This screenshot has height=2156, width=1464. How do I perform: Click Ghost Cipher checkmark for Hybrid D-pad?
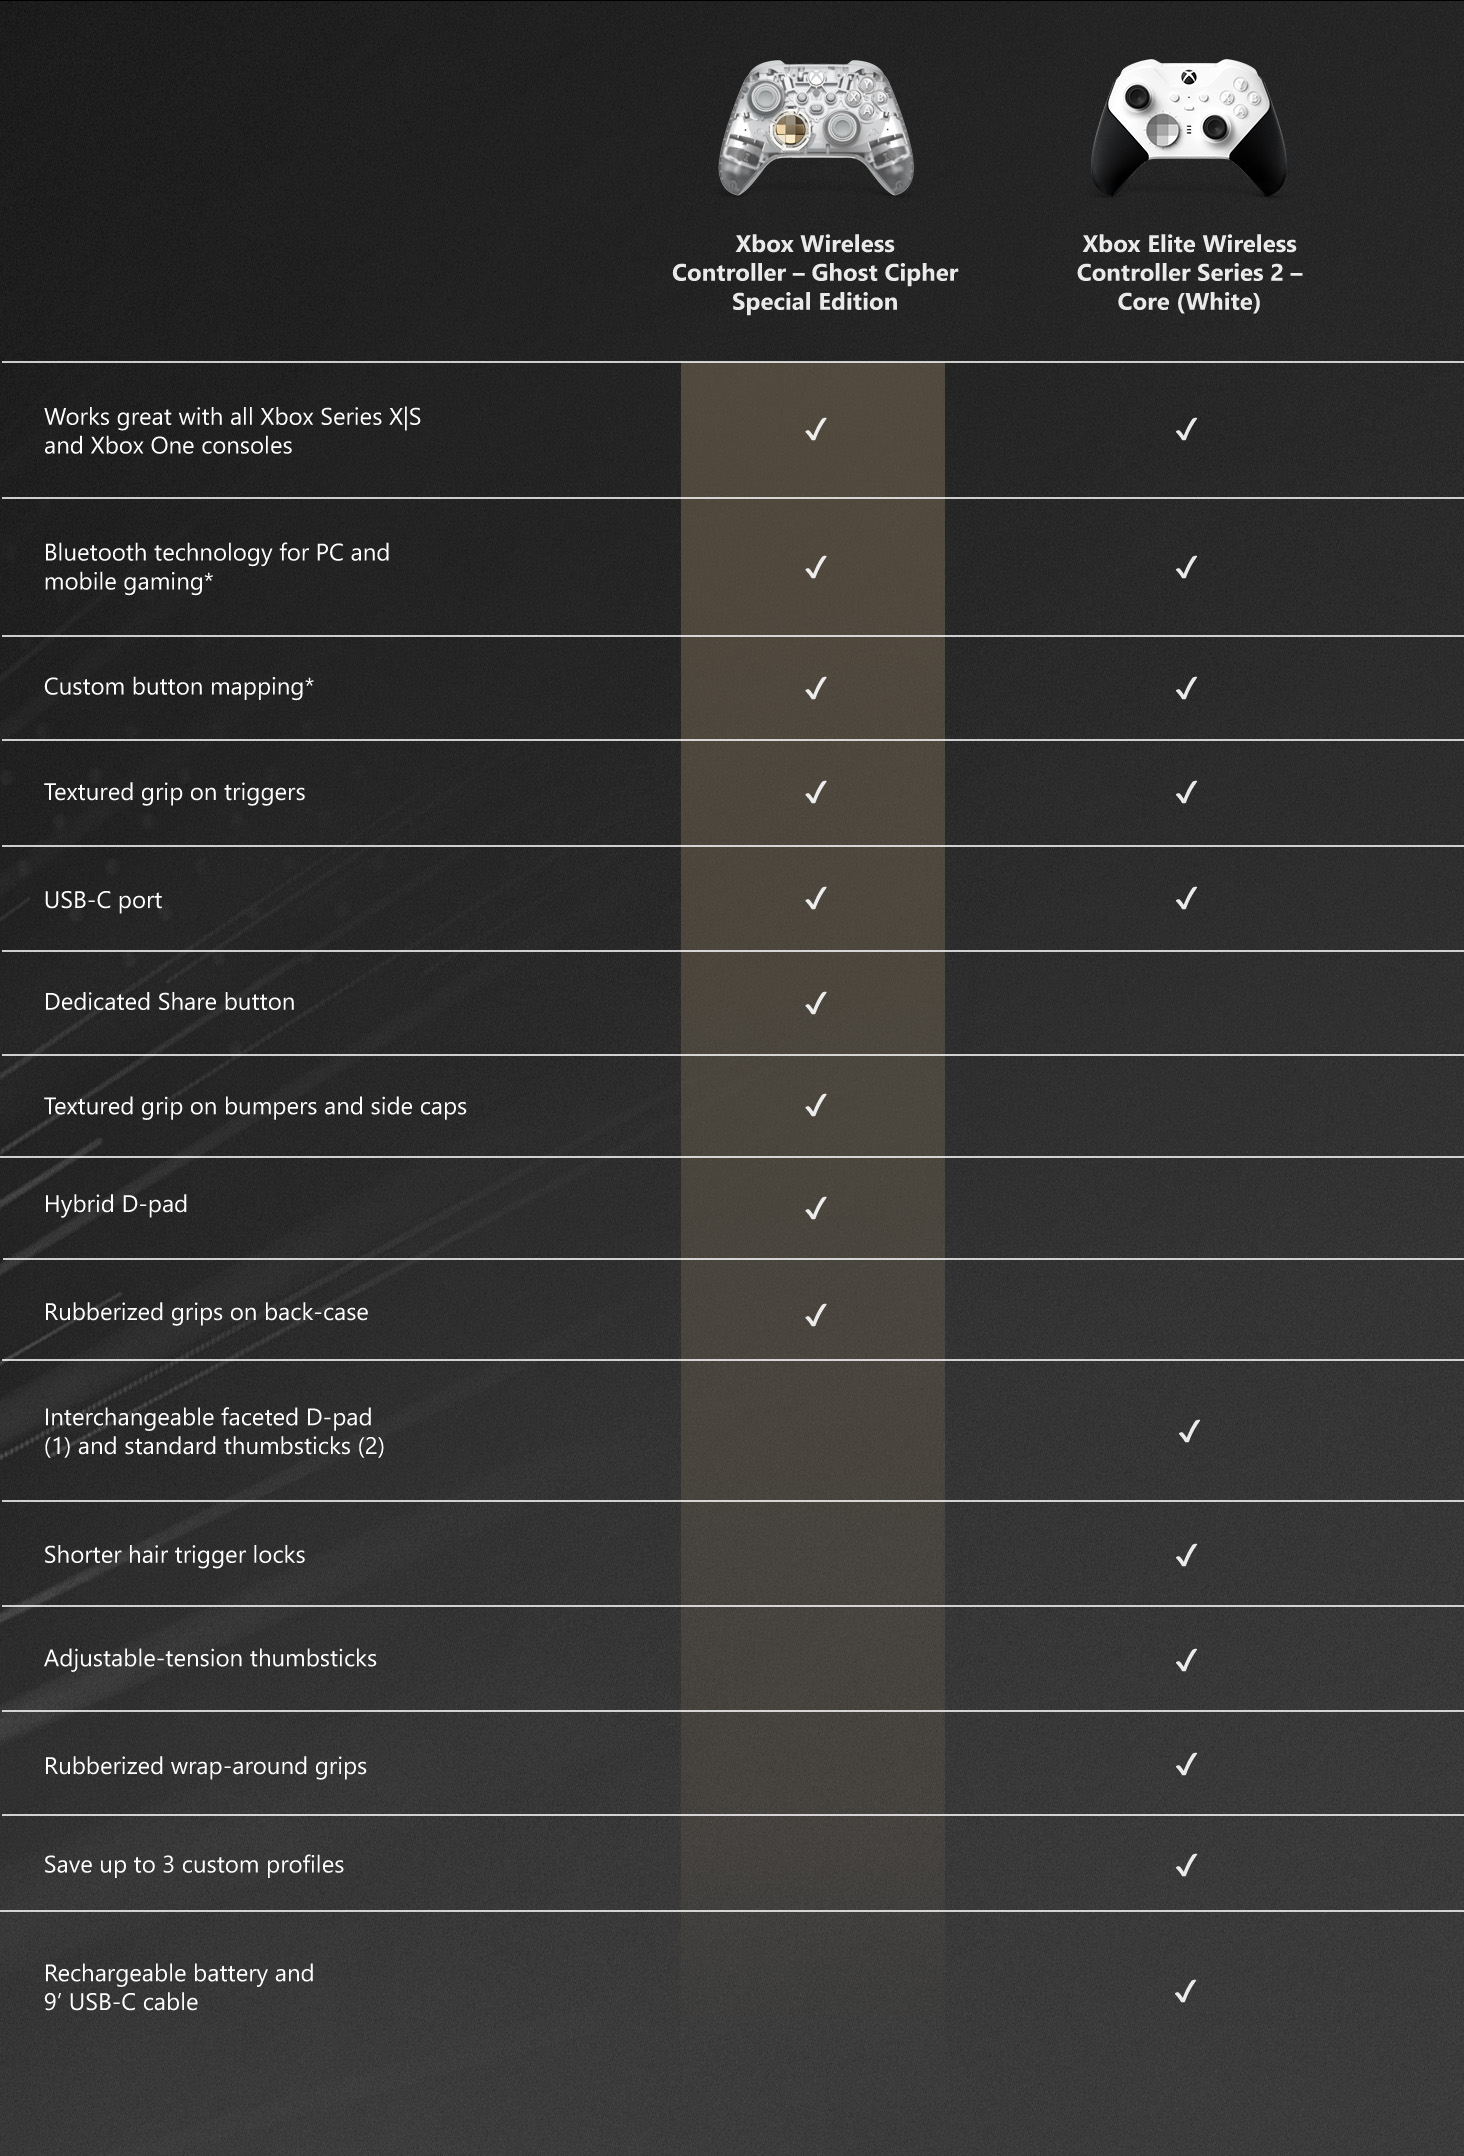tap(816, 1208)
